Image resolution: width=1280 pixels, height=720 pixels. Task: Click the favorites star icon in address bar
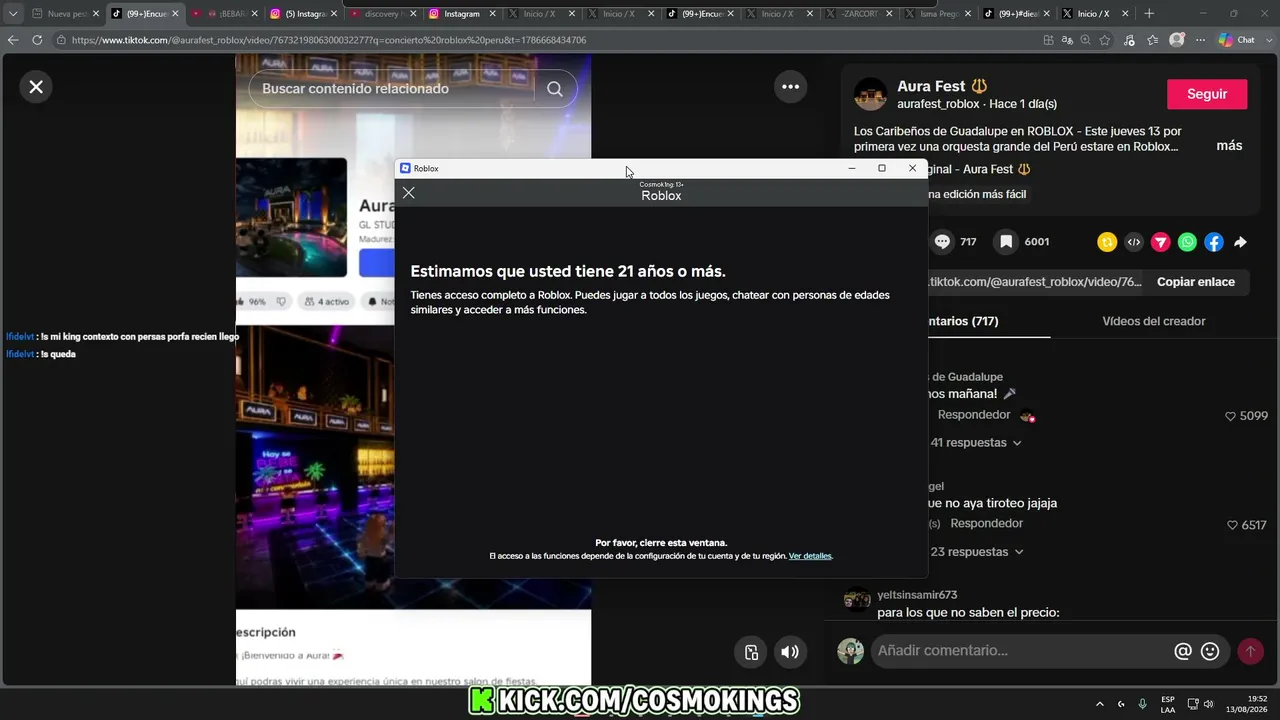pos(1105,40)
